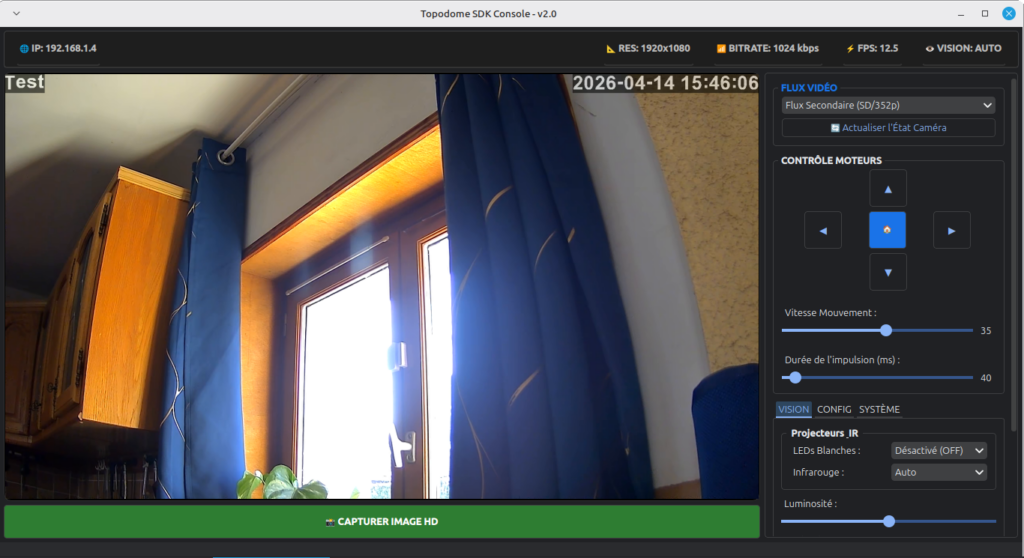Switch to the CONFIG tab
1024x558 pixels.
coord(834,409)
